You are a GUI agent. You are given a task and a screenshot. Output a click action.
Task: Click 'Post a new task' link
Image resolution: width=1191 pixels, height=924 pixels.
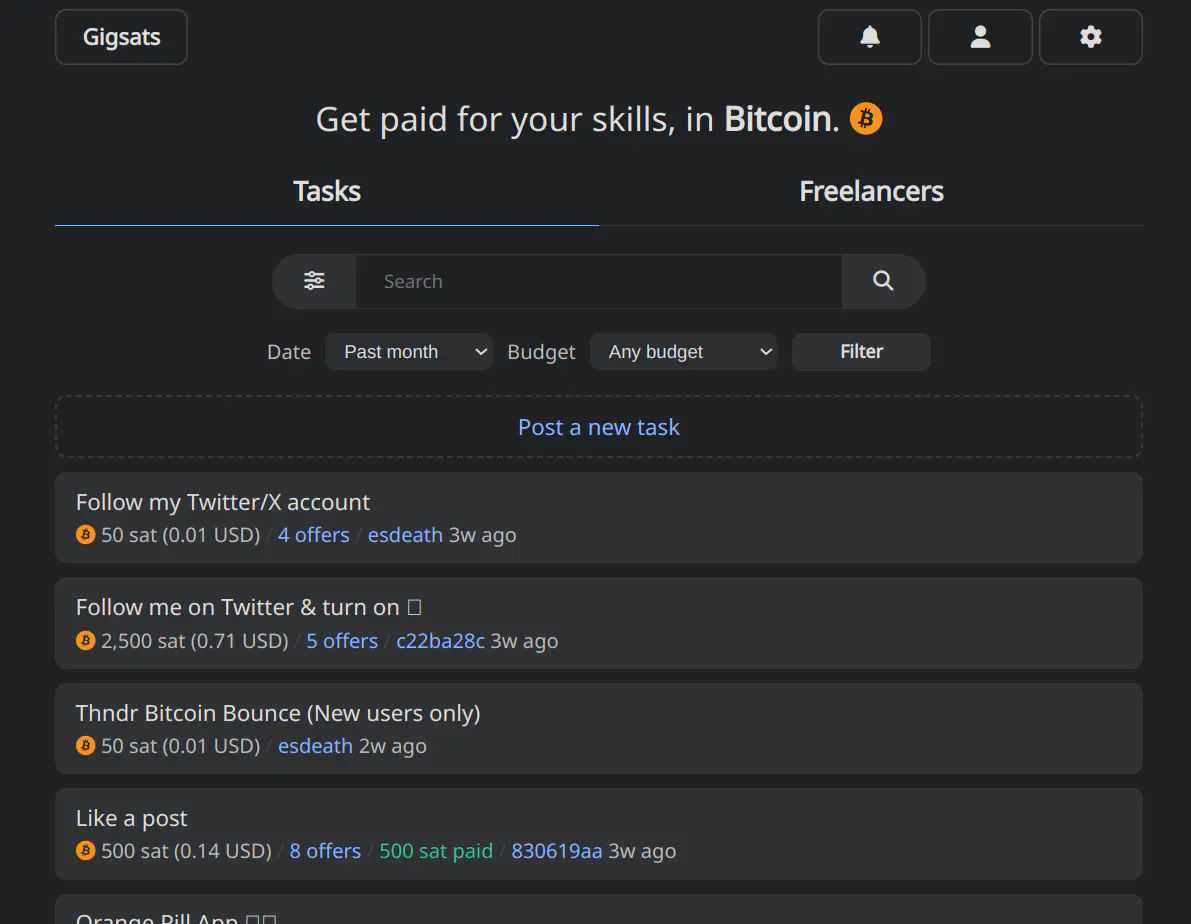[x=599, y=427]
